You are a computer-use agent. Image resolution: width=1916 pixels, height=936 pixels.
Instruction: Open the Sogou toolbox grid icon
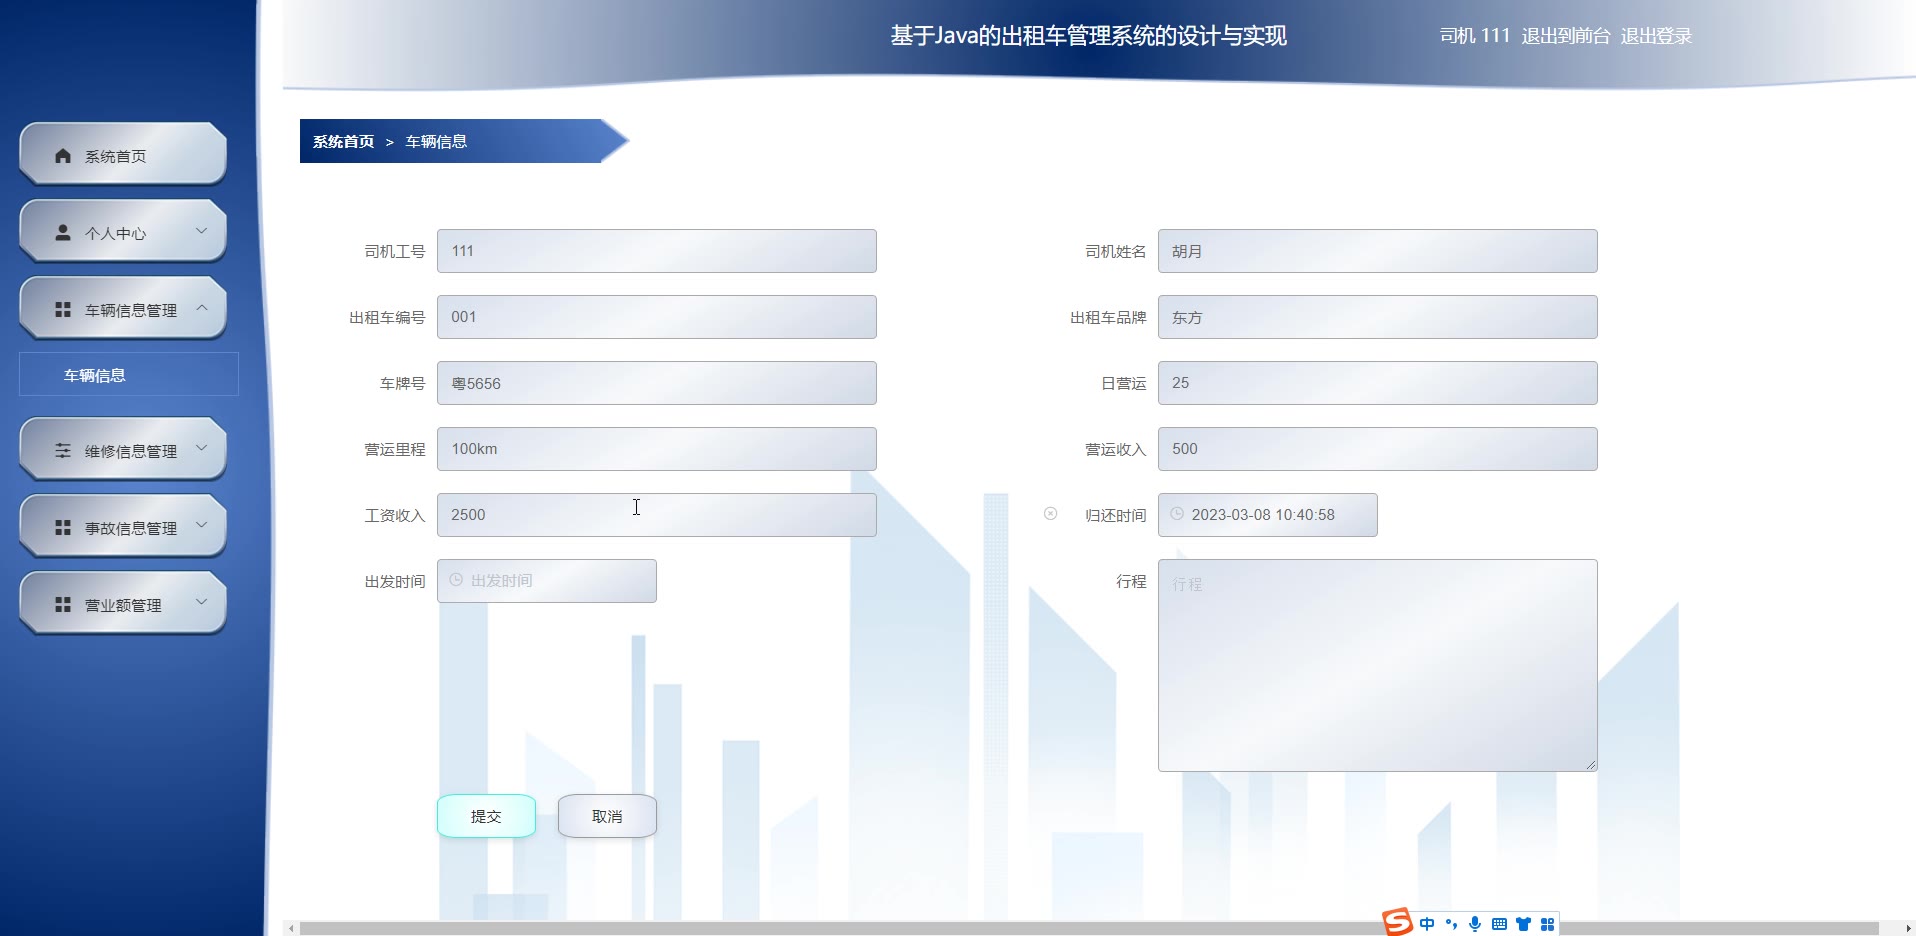1547,924
